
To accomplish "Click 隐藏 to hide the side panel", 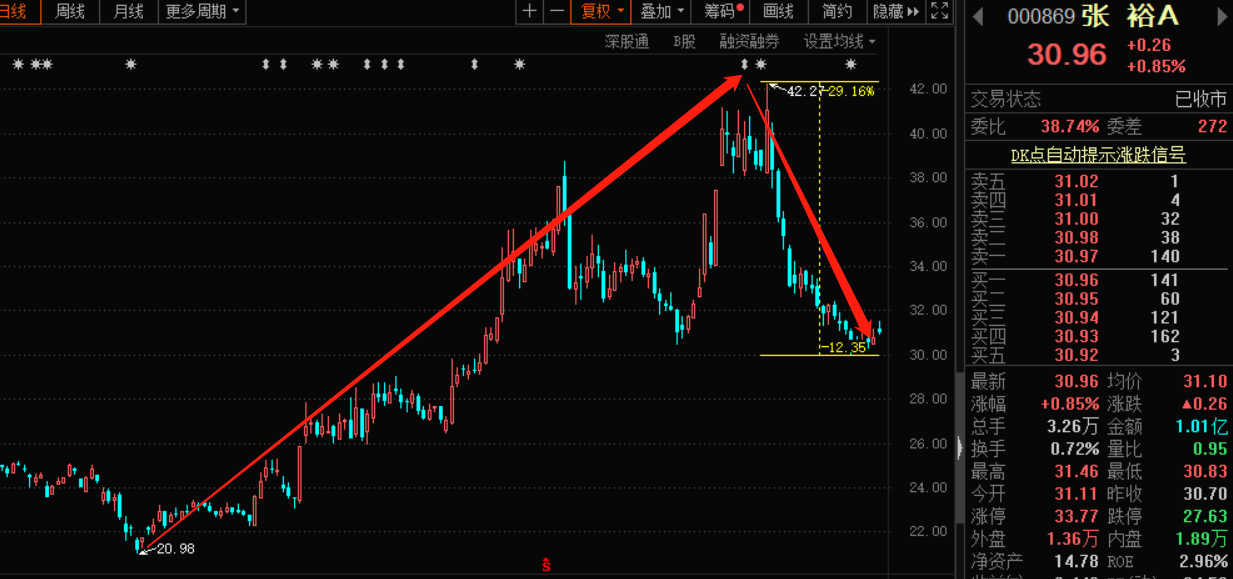I will click(x=896, y=12).
